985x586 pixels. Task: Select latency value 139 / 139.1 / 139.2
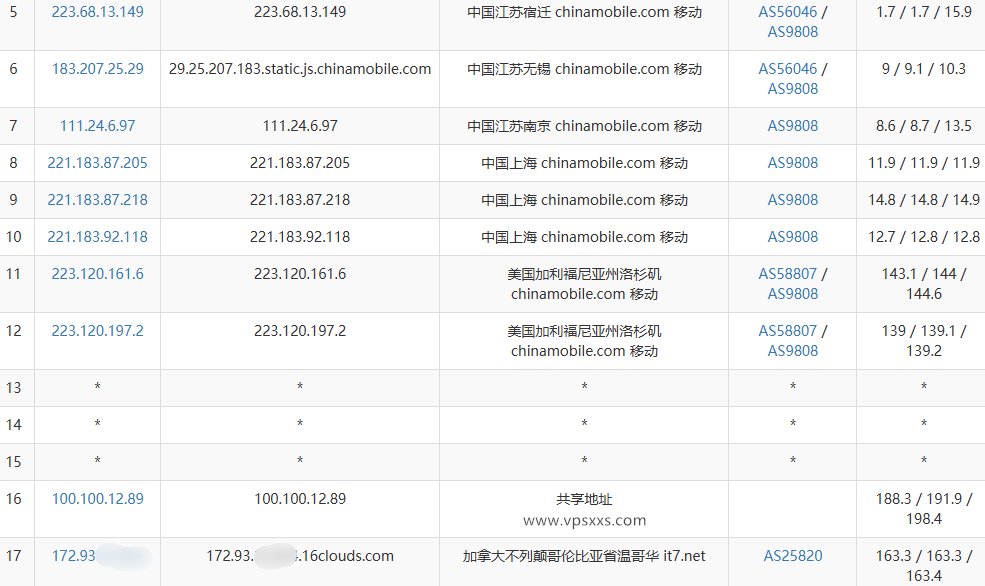pyautogui.click(x=923, y=341)
